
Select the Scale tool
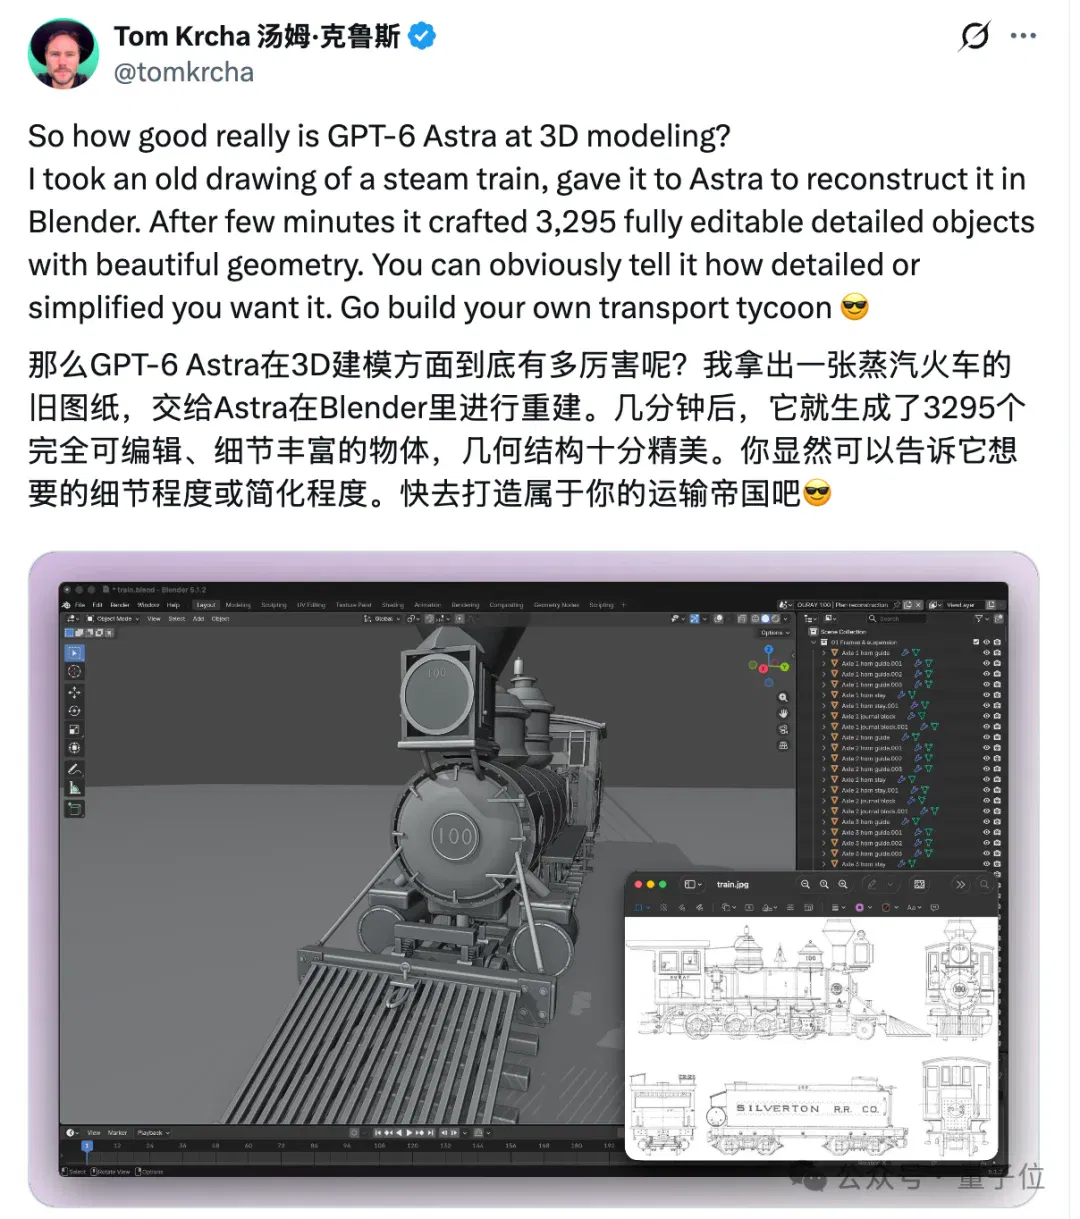74,730
